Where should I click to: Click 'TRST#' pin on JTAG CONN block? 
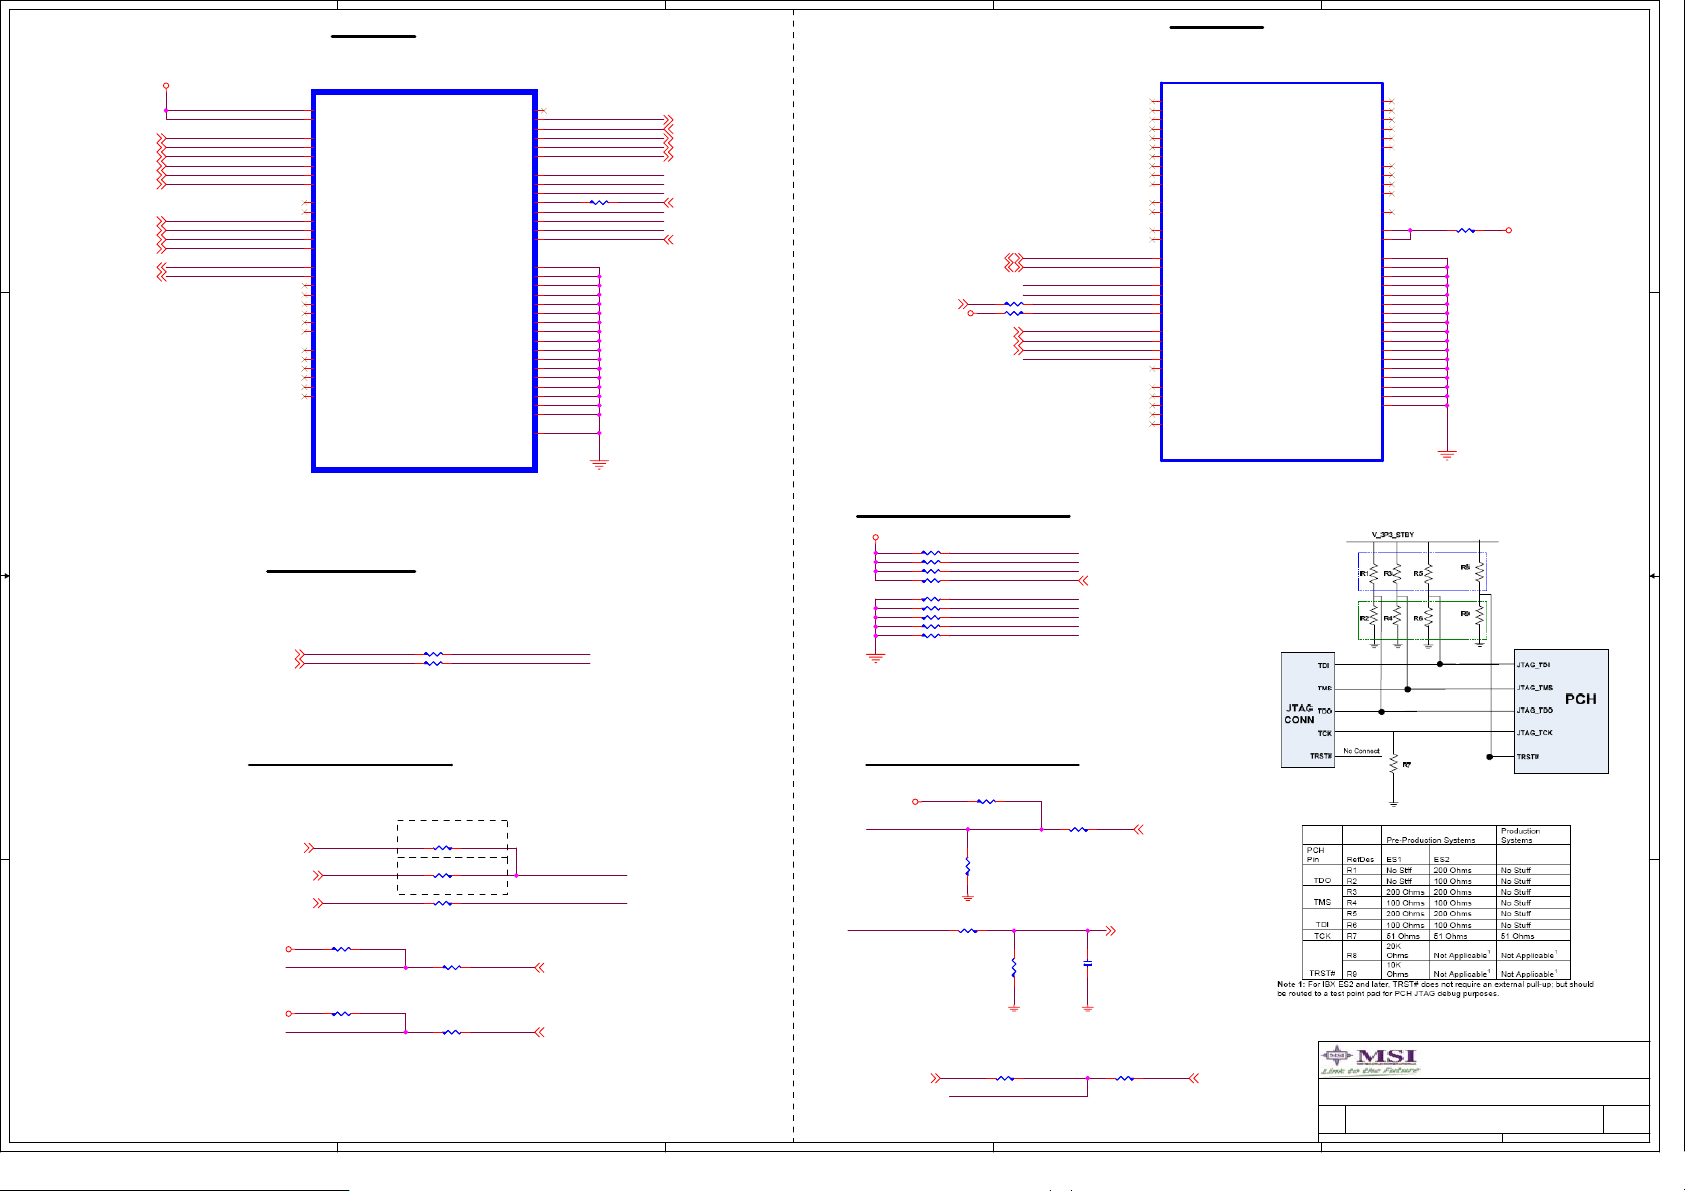pos(1321,756)
